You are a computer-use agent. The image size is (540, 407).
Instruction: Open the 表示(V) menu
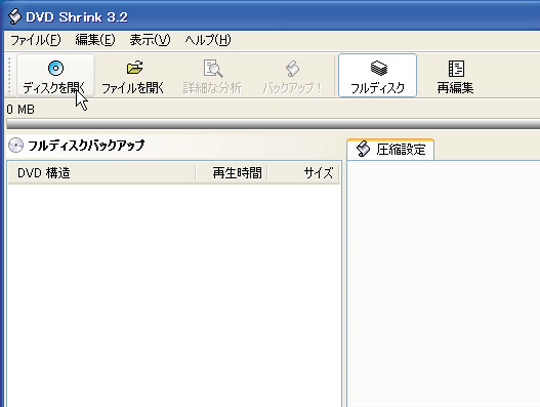click(150, 40)
